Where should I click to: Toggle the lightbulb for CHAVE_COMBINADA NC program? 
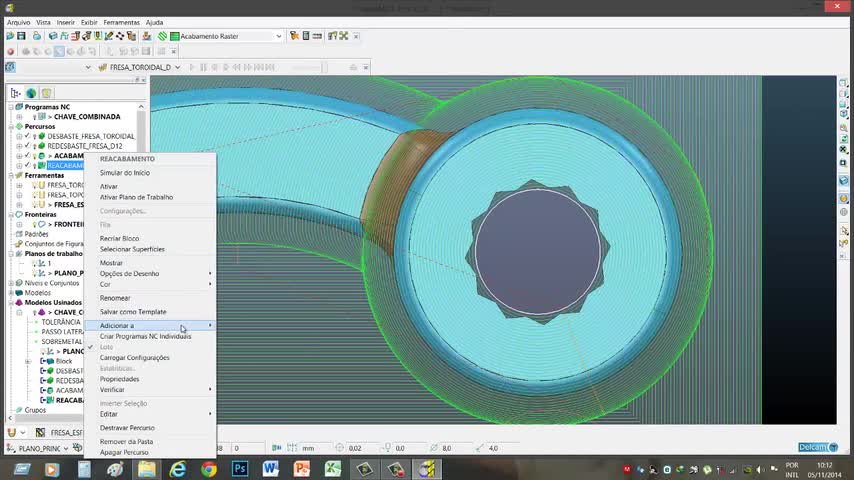coord(34,117)
